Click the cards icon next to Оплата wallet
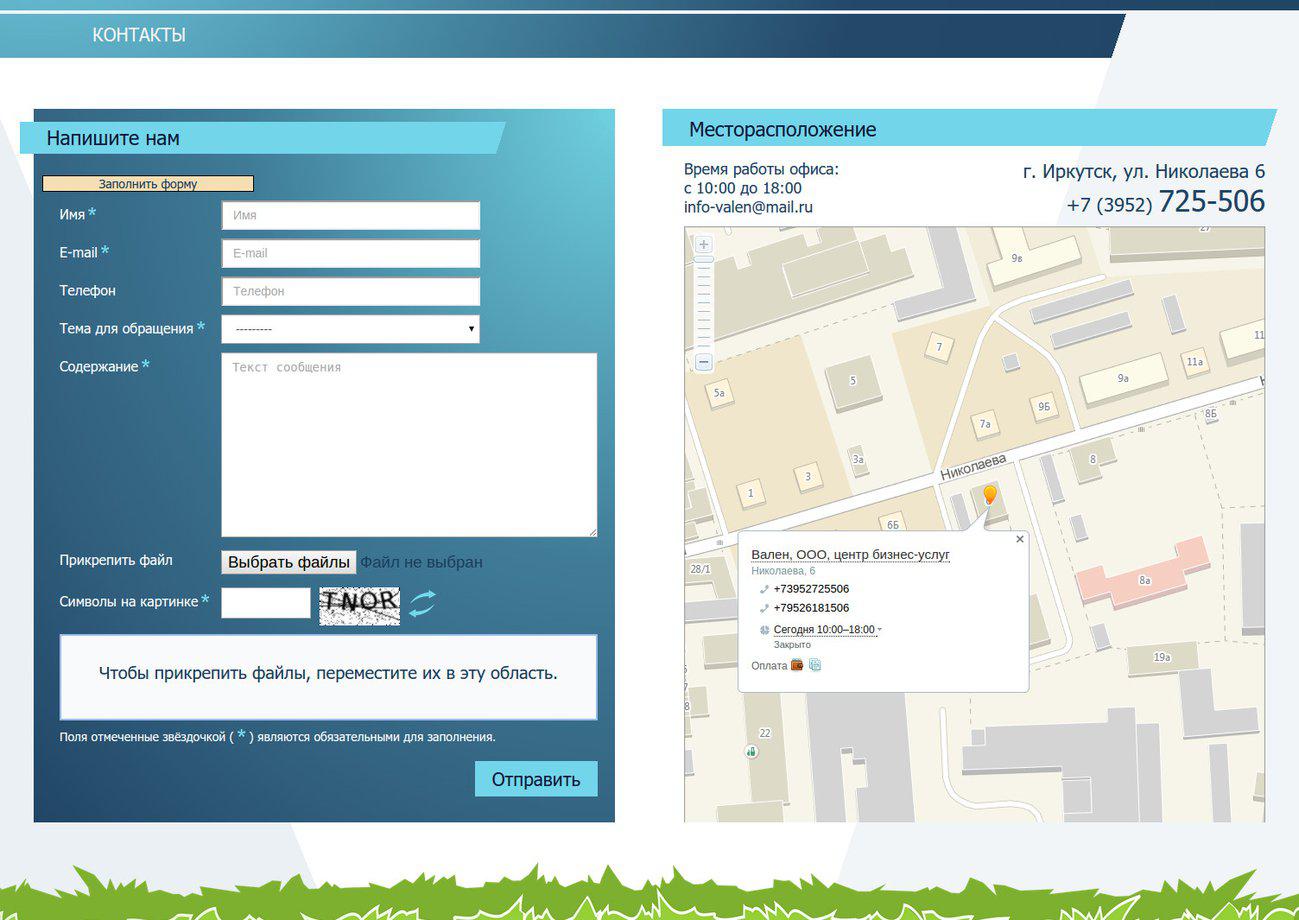Viewport: 1299px width, 920px height. [x=815, y=665]
